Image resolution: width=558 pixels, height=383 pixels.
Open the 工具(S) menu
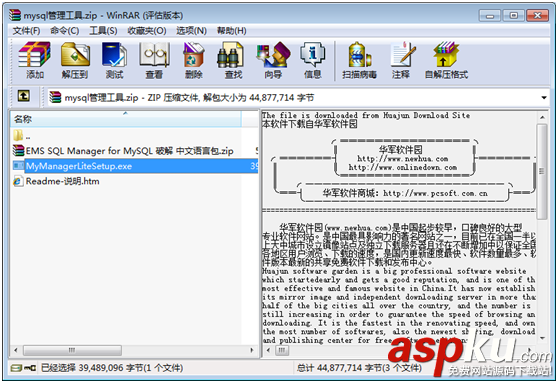[103, 31]
